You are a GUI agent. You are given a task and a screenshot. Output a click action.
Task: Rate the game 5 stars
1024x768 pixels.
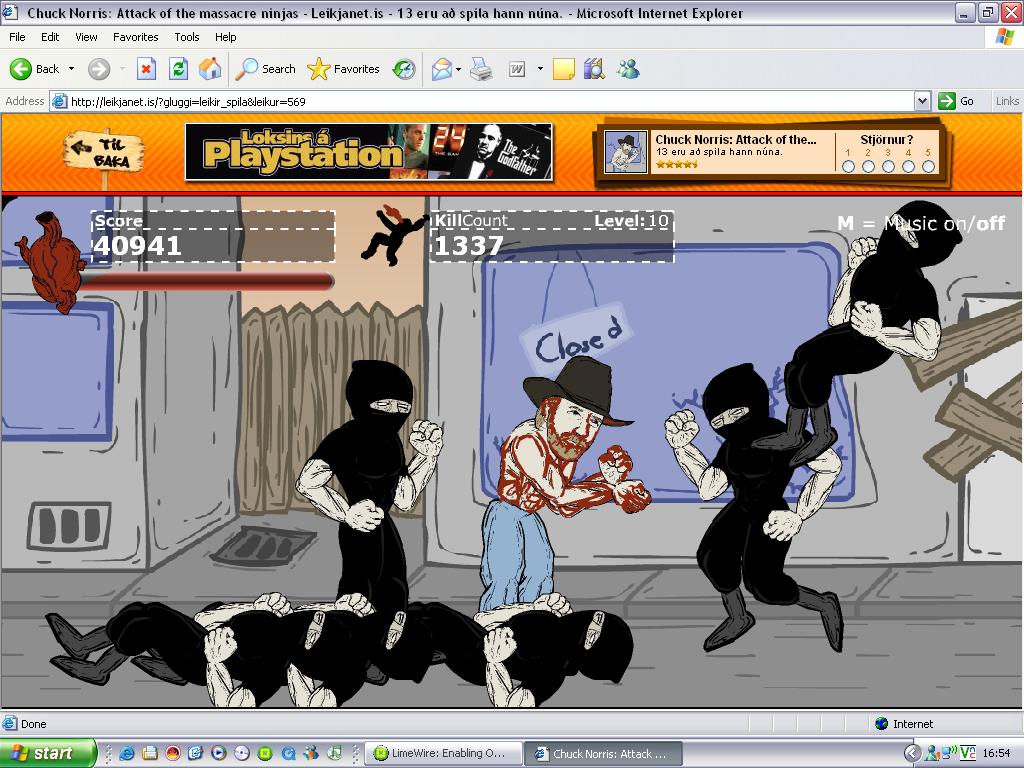928,167
